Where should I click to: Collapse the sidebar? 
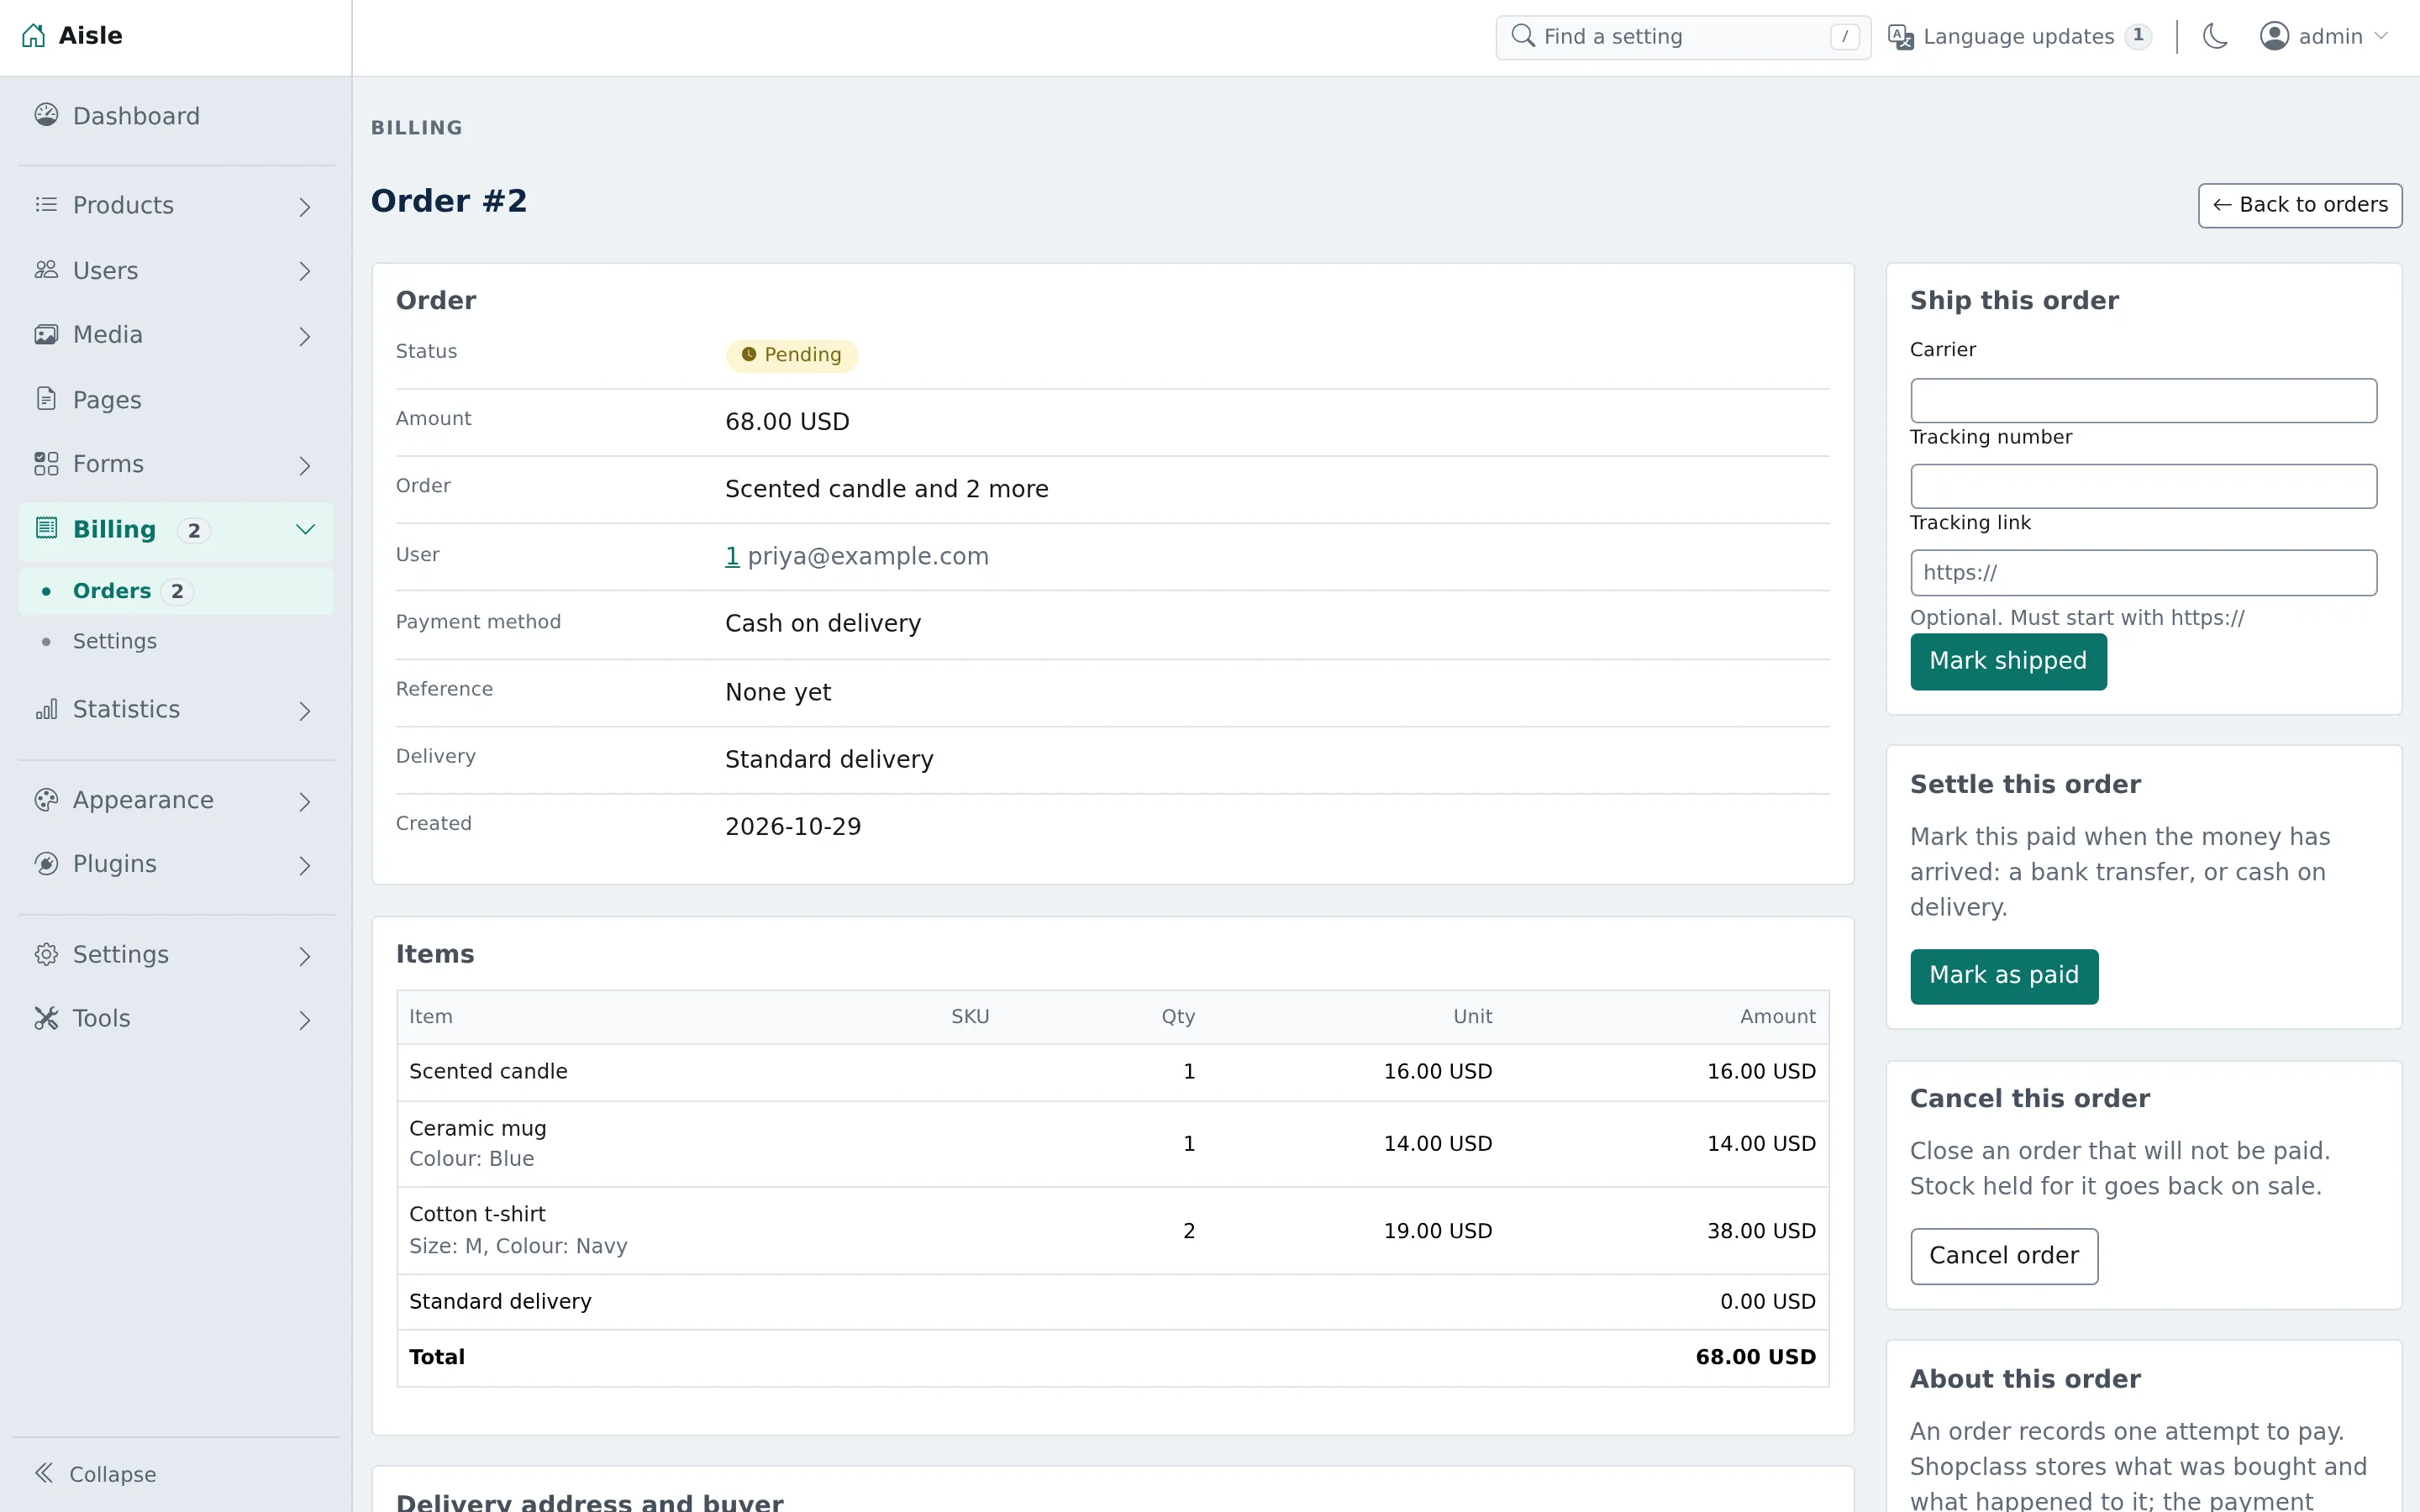coord(96,1474)
